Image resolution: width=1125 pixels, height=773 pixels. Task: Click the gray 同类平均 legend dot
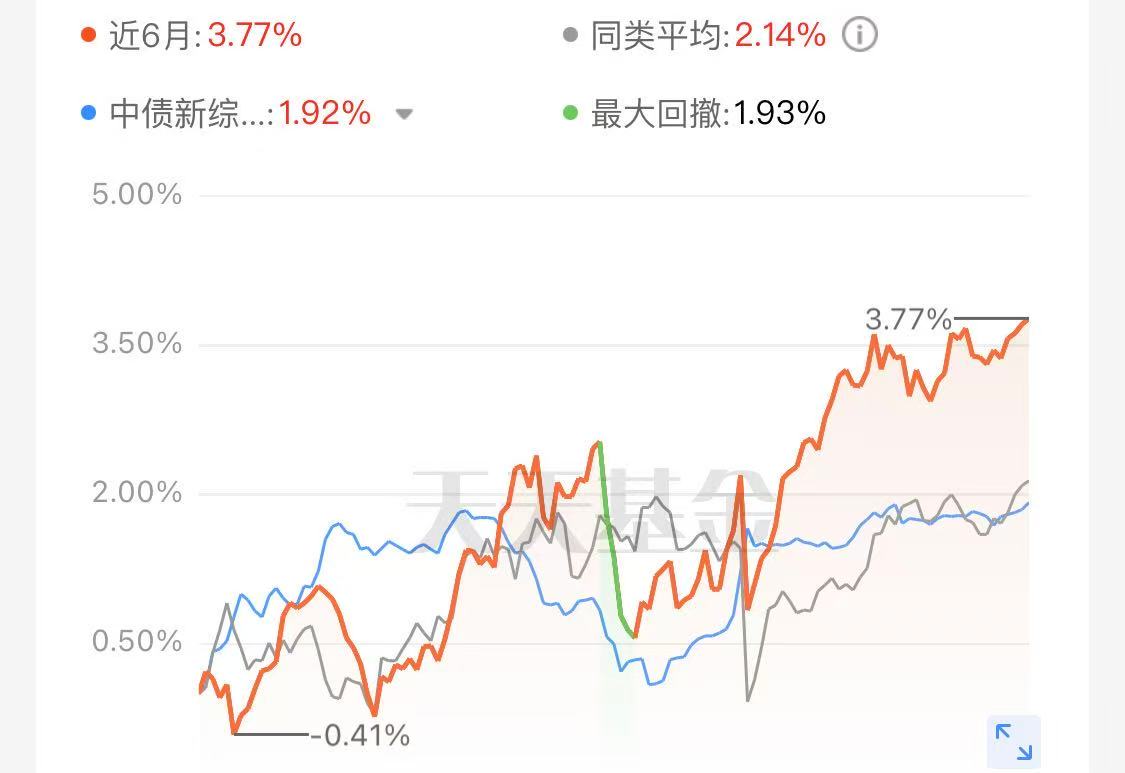[x=570, y=34]
